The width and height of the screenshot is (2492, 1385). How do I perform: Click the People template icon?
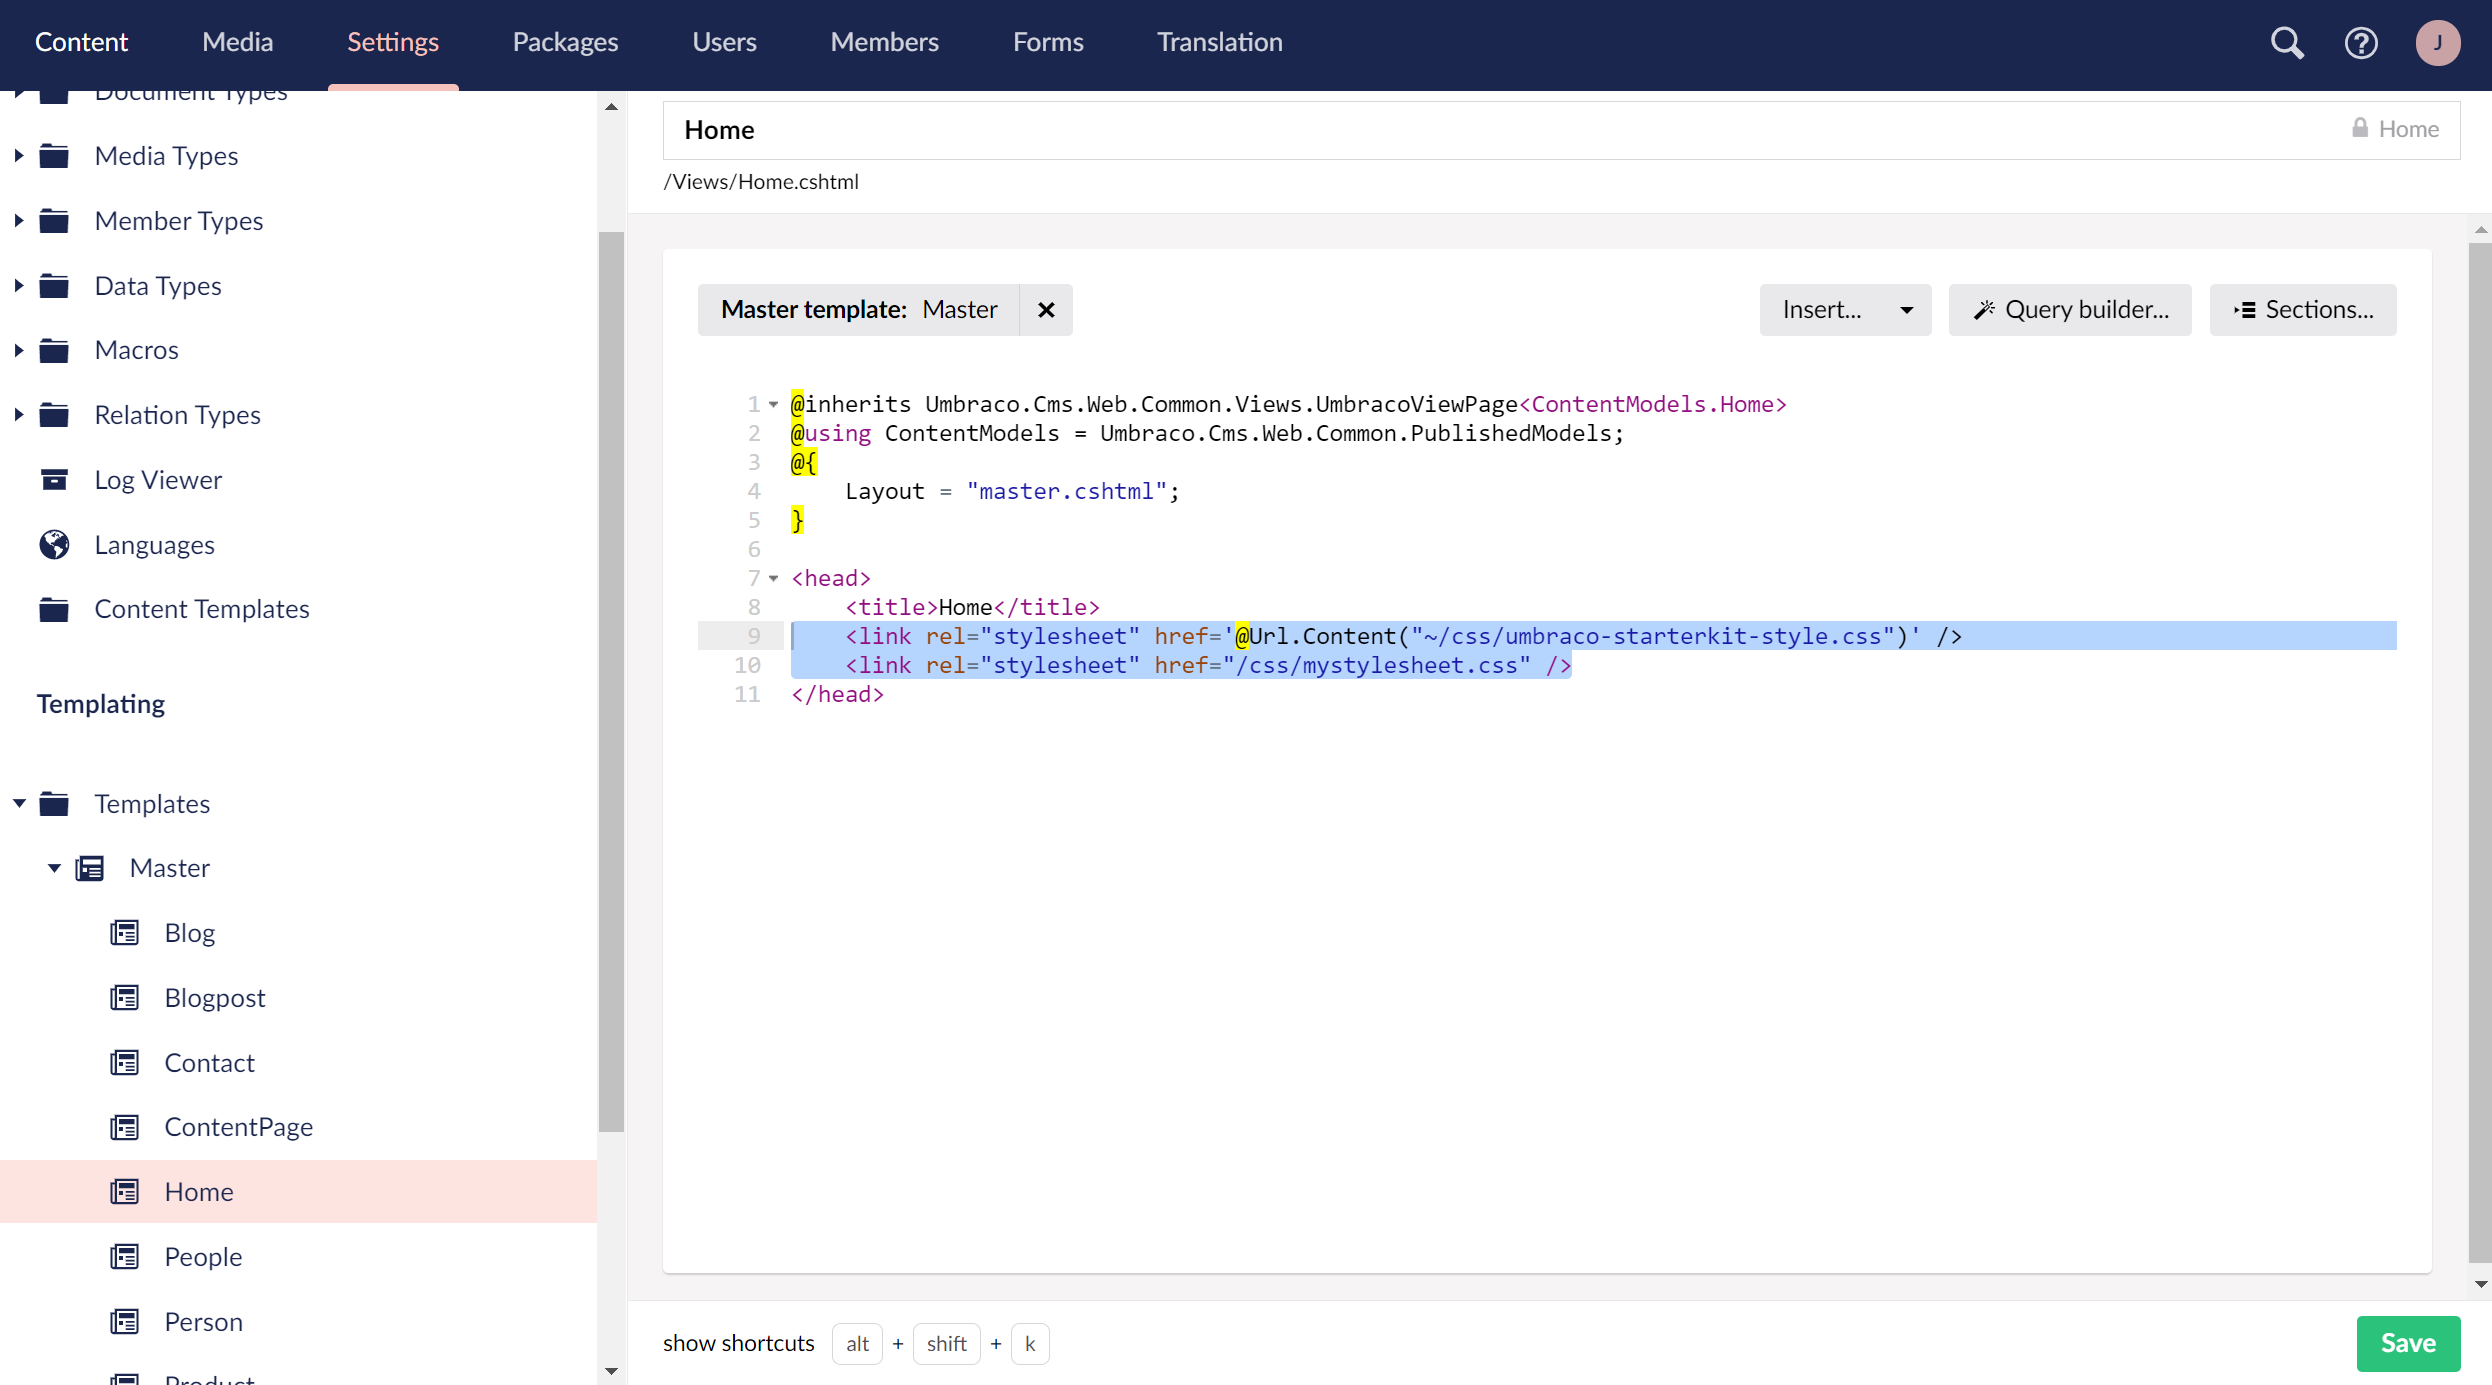[x=124, y=1257]
